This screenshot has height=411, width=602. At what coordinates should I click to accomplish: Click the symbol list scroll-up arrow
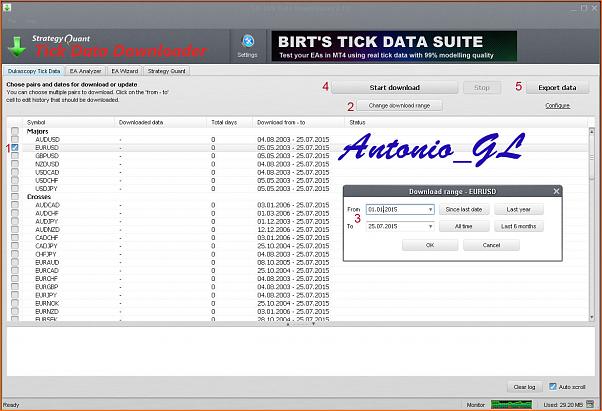point(592,132)
